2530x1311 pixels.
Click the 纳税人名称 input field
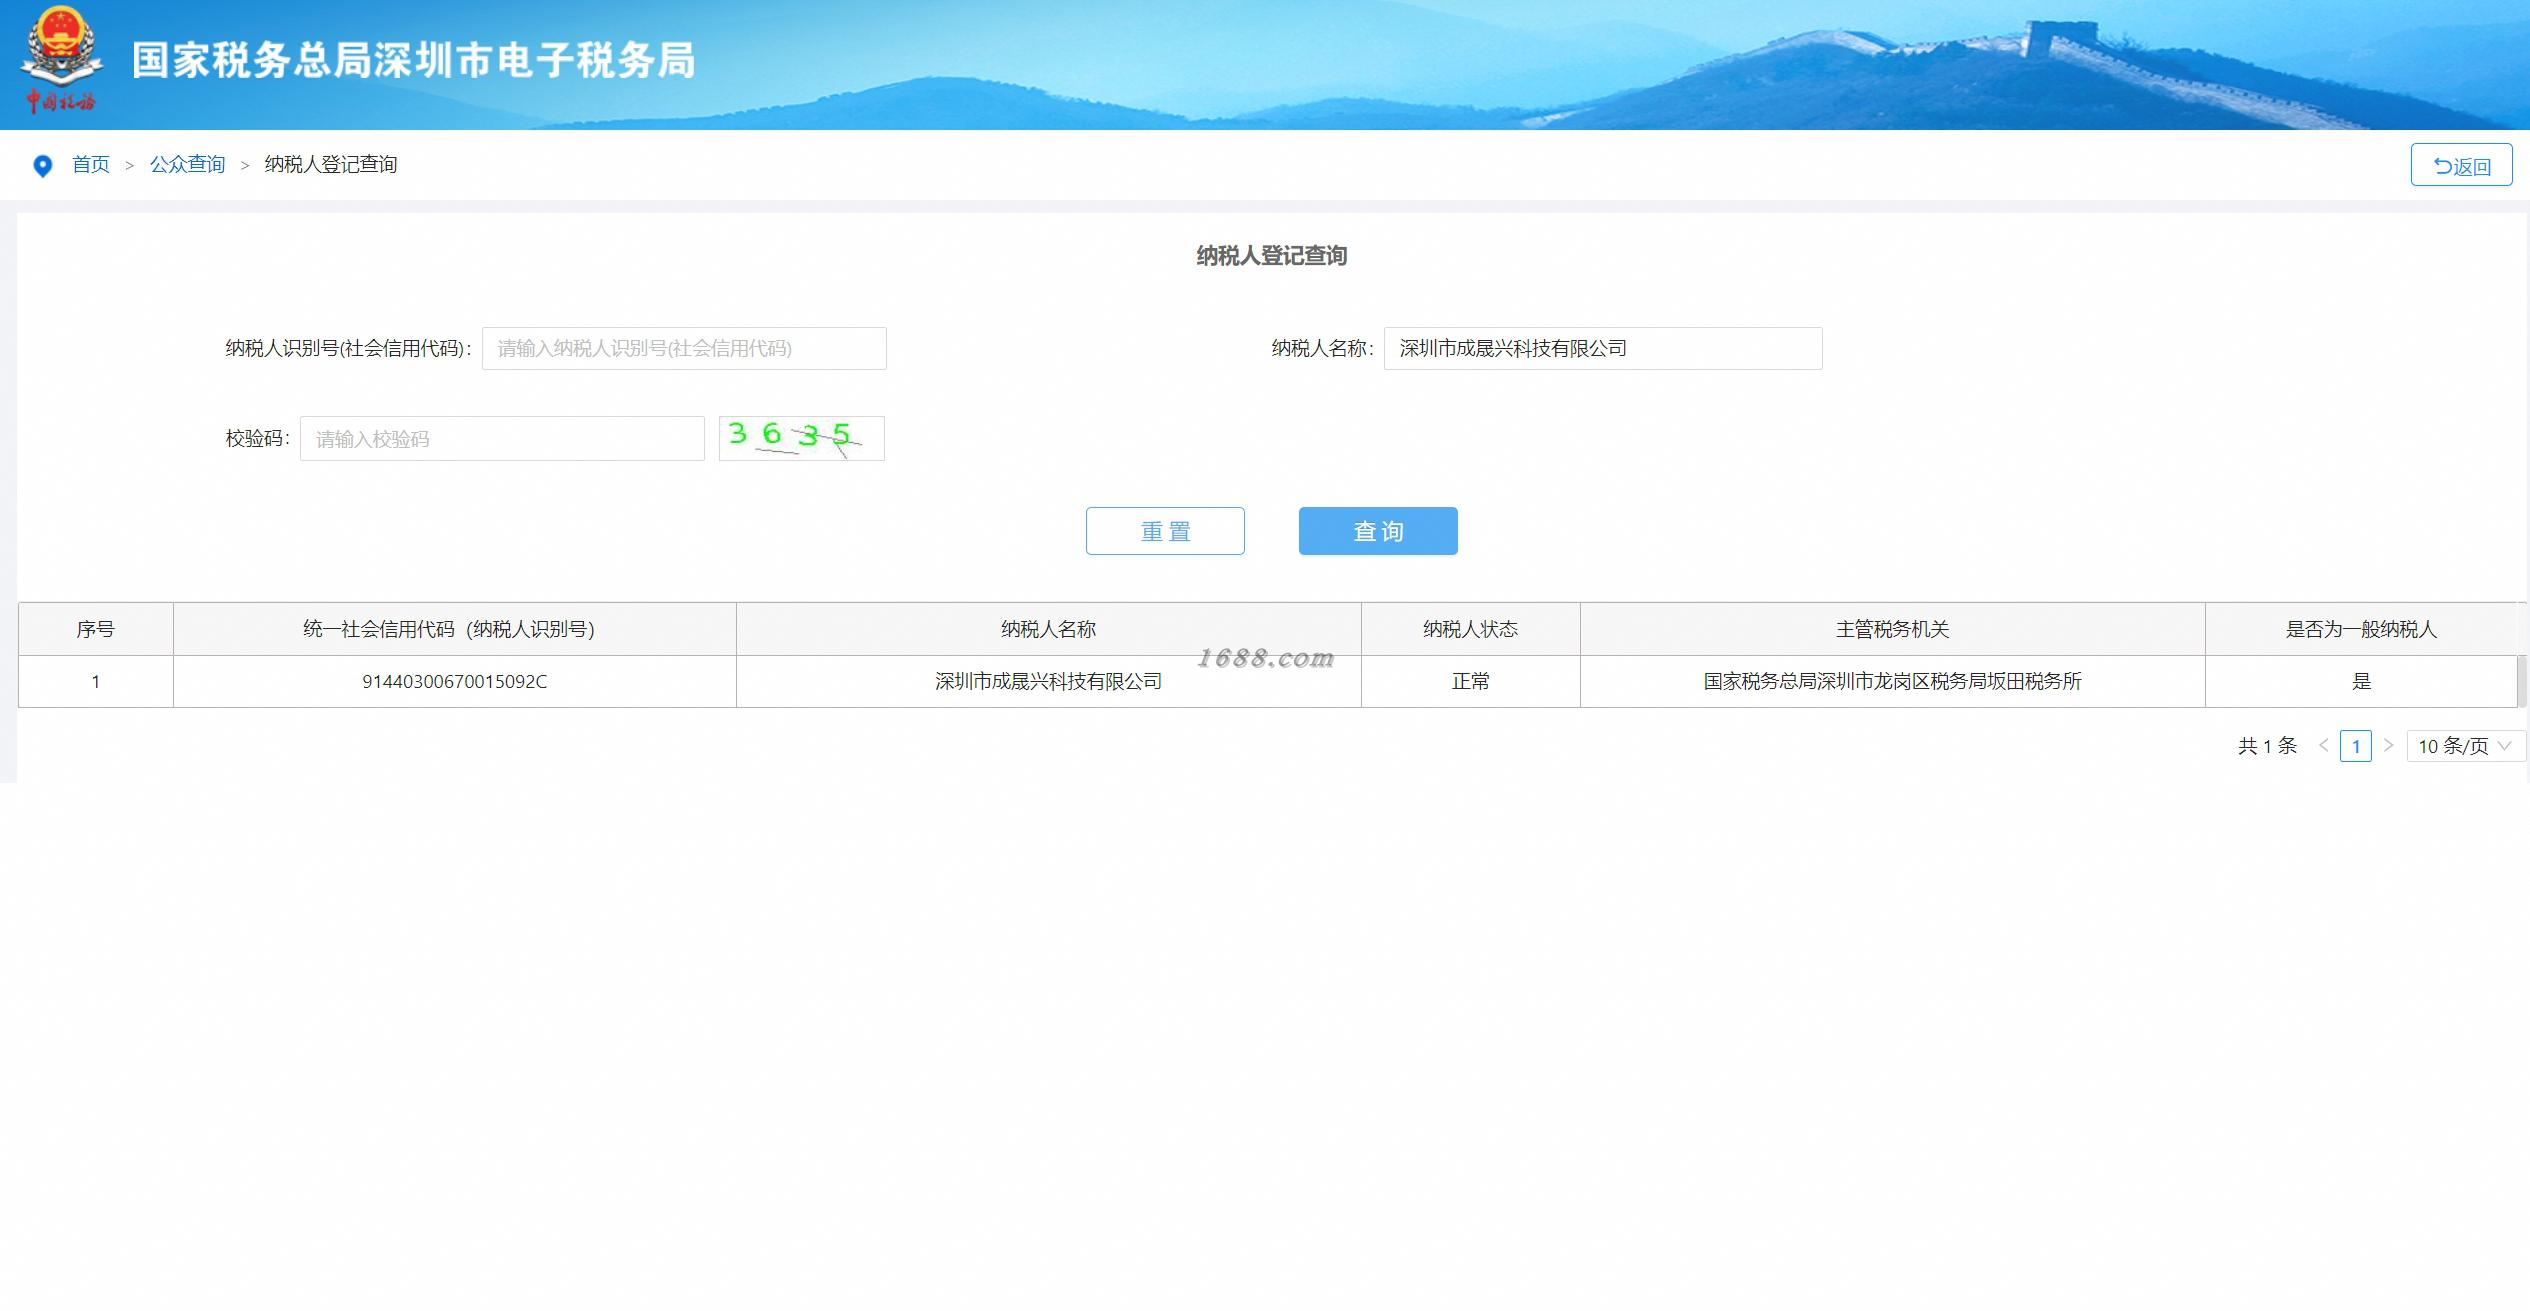[1602, 349]
